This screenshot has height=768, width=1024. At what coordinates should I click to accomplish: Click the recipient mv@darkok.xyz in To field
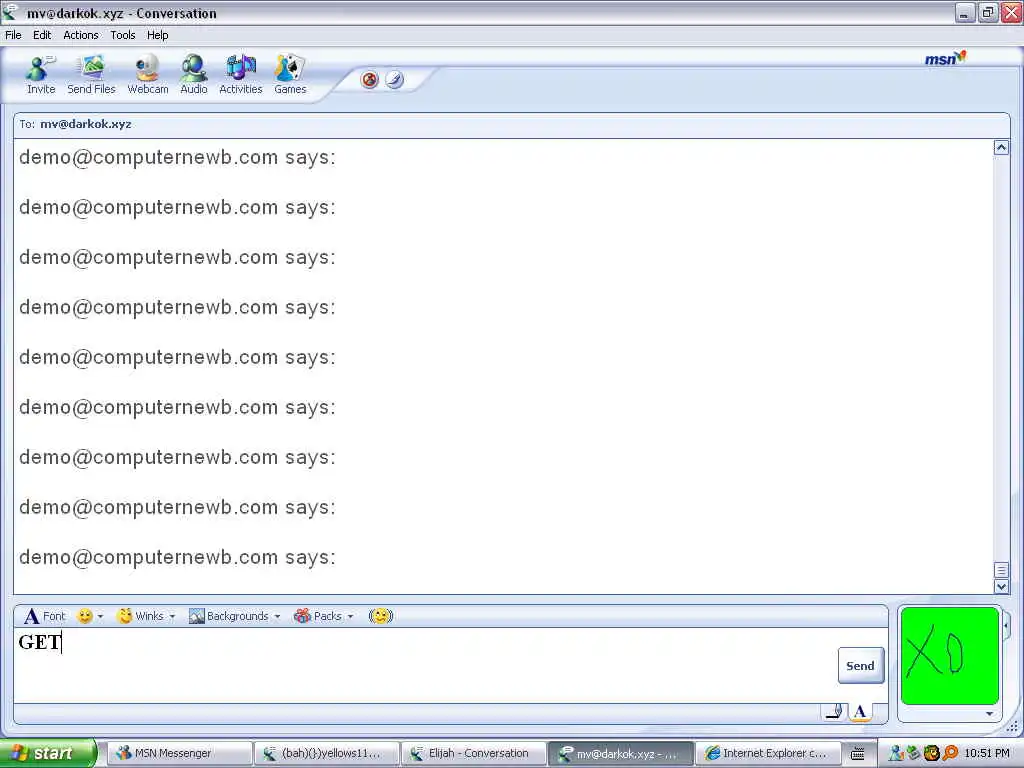(x=86, y=124)
